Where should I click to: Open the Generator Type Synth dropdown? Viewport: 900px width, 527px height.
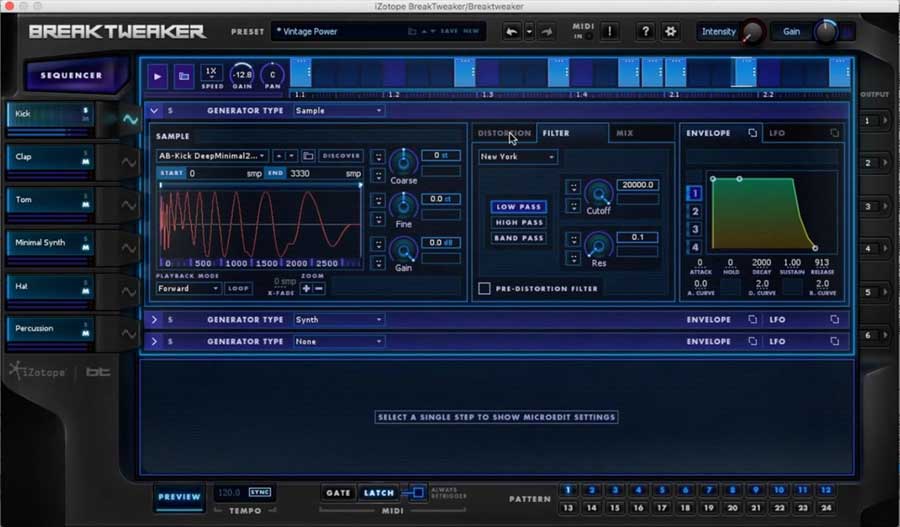(338, 319)
